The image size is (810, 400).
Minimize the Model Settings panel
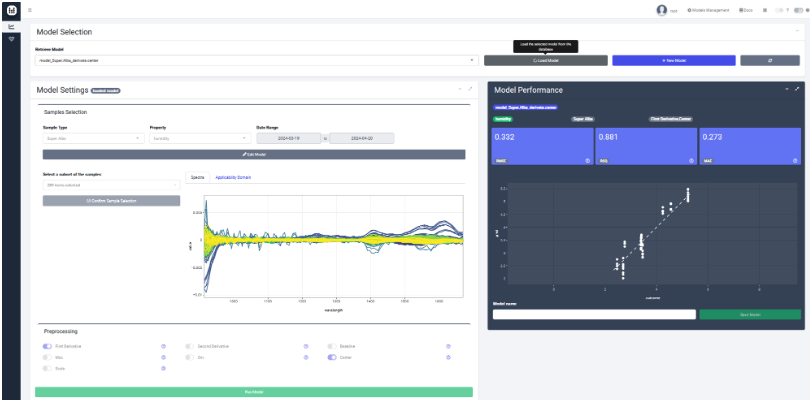pyautogui.click(x=458, y=89)
